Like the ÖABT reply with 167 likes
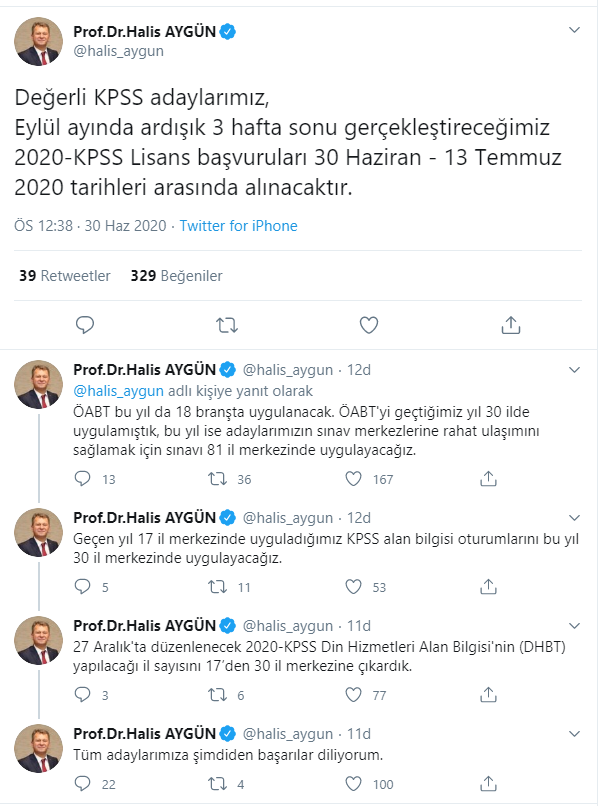 [x=353, y=479]
